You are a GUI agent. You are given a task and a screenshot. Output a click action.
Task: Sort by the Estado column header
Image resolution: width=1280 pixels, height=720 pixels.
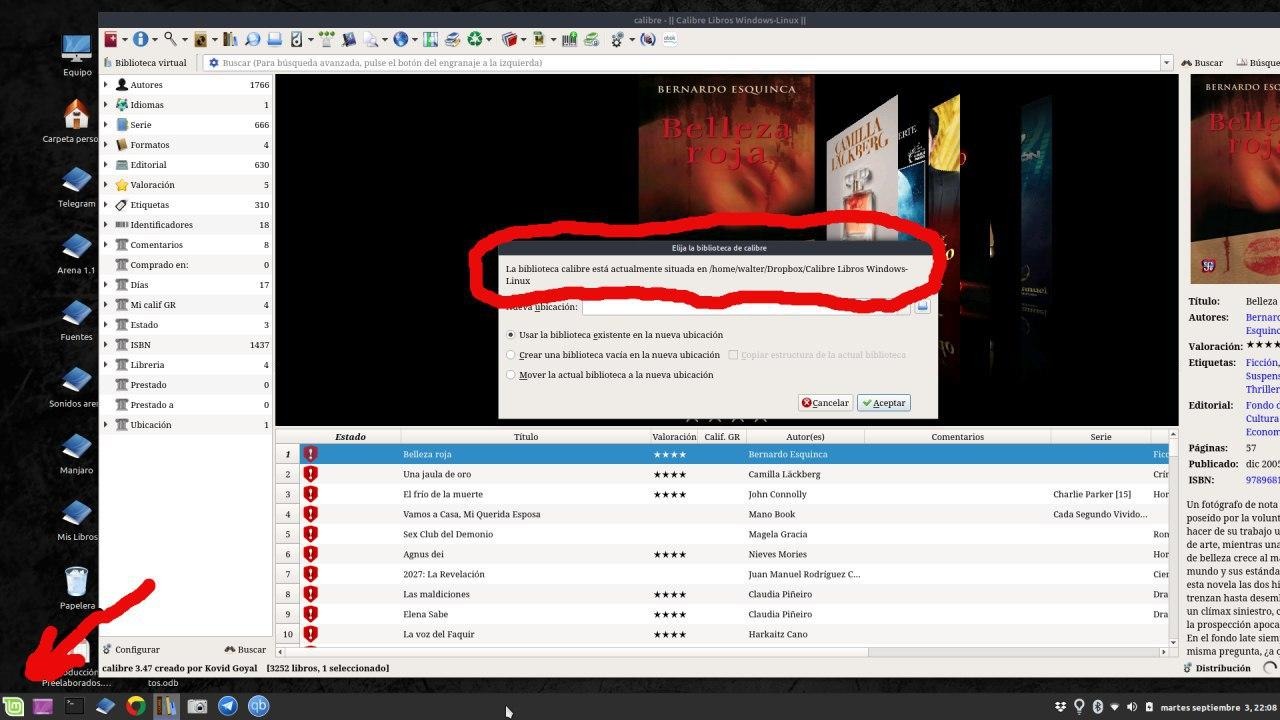tap(350, 437)
